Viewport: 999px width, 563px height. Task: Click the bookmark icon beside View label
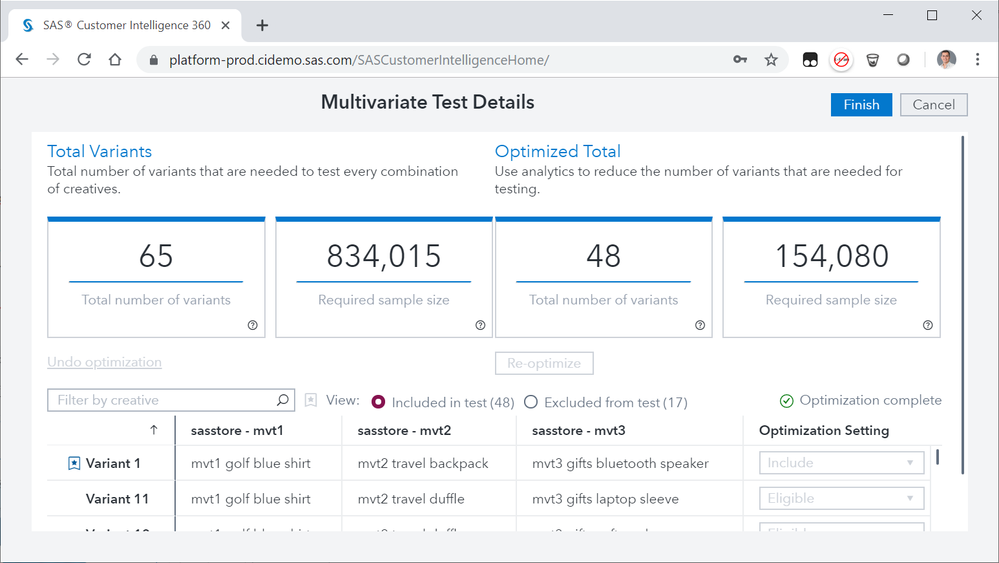click(x=311, y=400)
